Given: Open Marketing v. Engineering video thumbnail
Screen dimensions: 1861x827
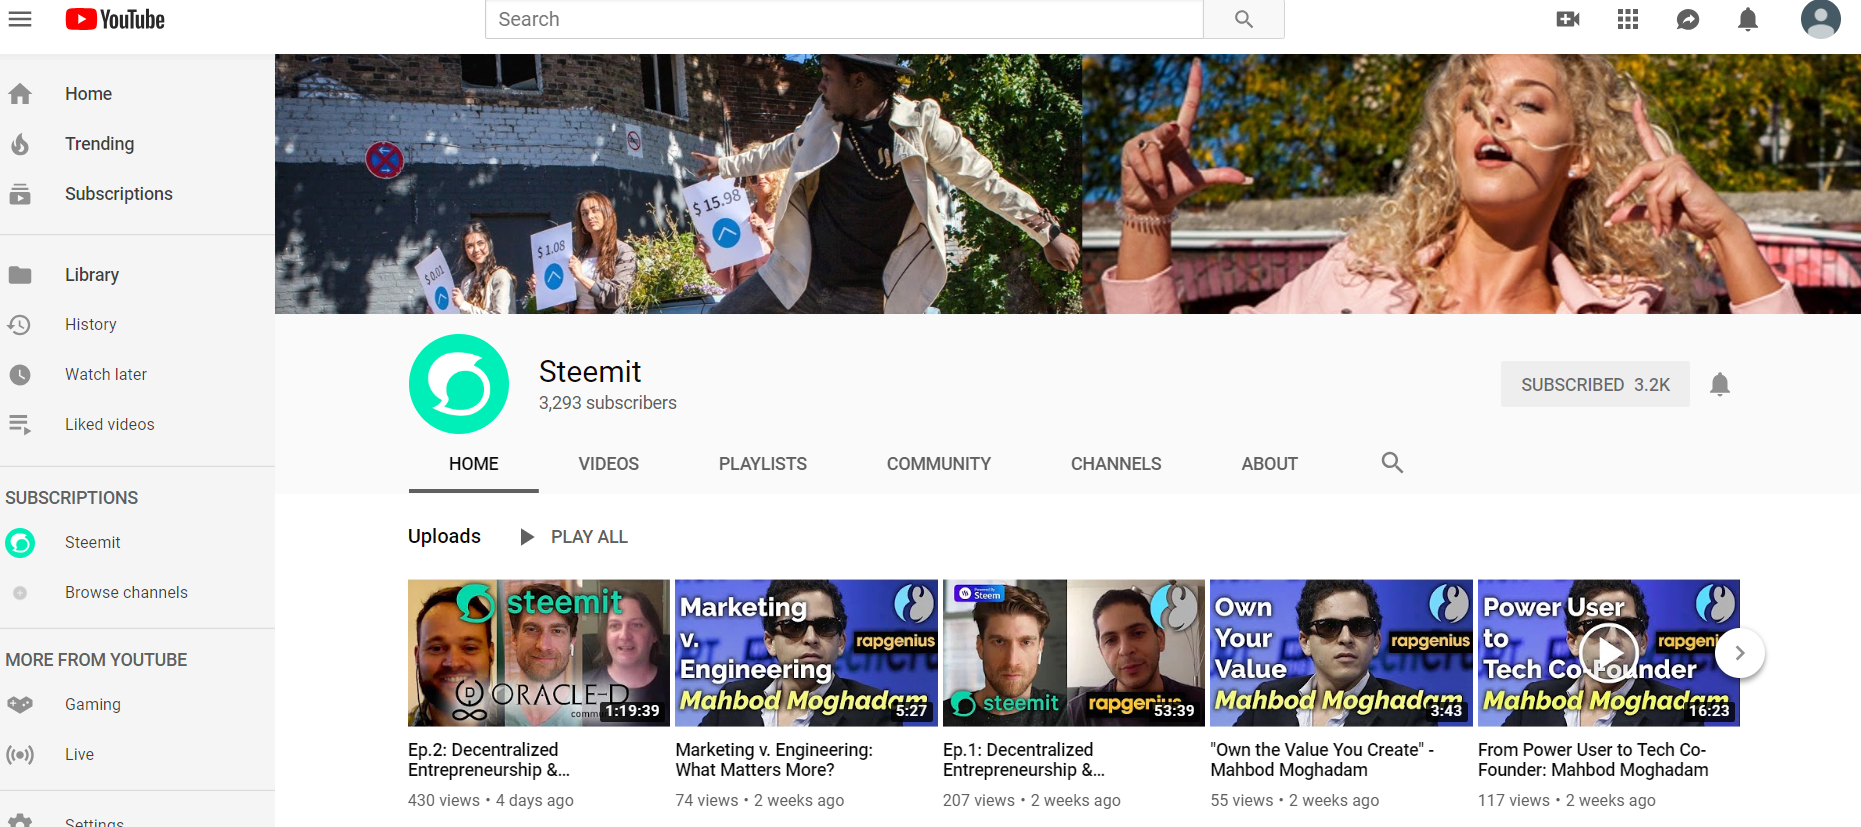Looking at the screenshot, I should [x=806, y=653].
